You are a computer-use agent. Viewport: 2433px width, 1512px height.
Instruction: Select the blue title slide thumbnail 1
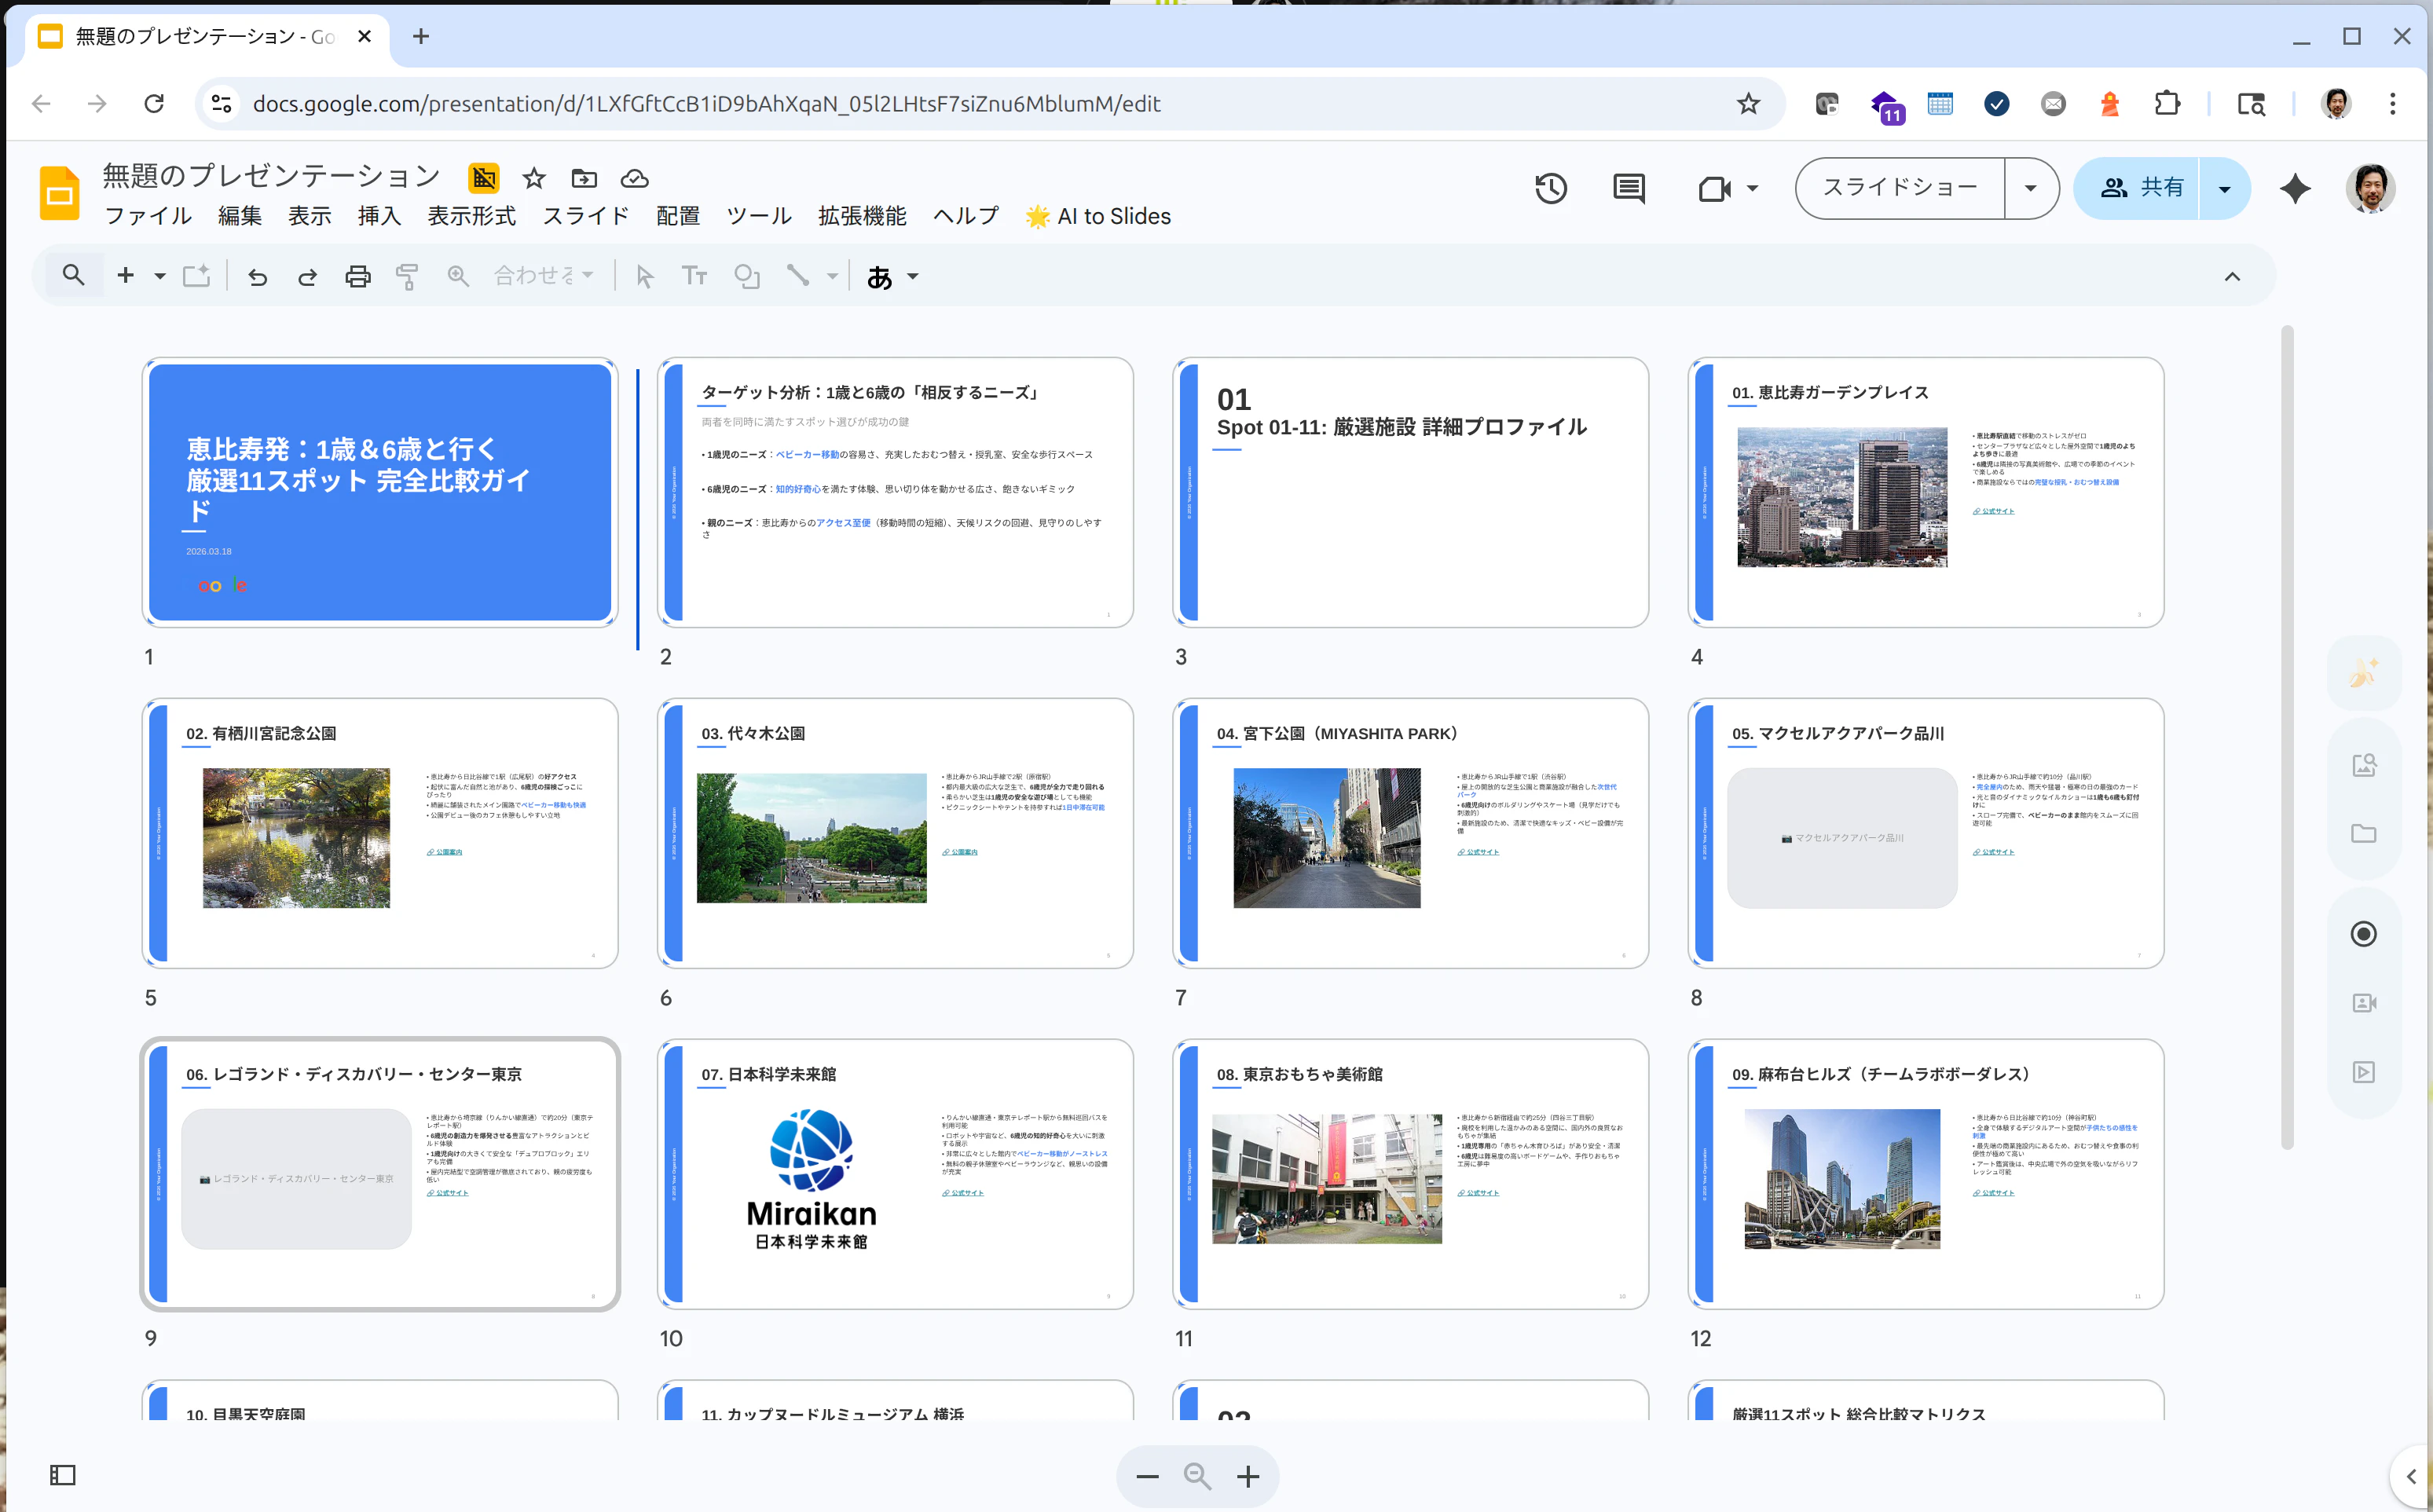tap(380, 492)
